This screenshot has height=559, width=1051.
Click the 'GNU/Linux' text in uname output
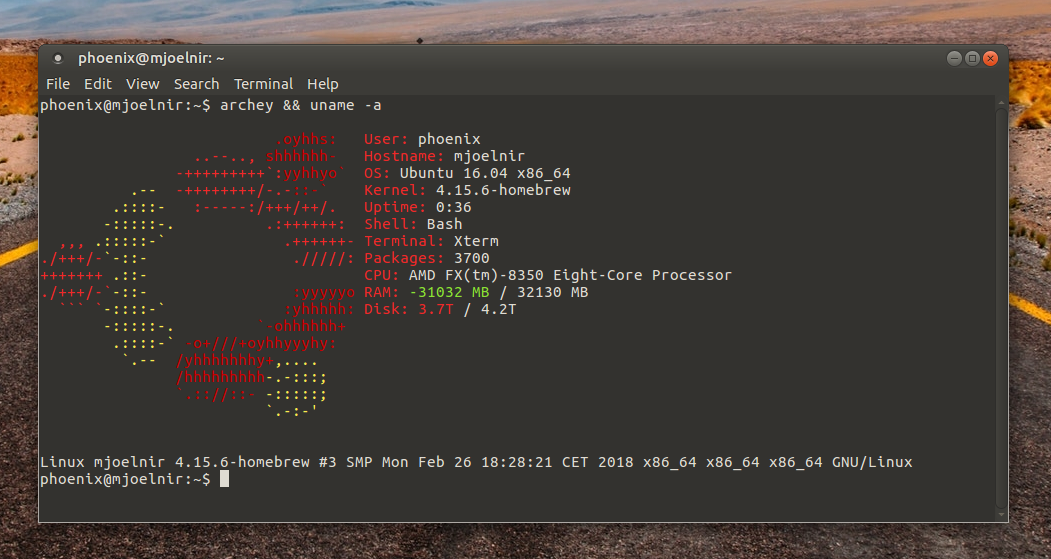872,462
